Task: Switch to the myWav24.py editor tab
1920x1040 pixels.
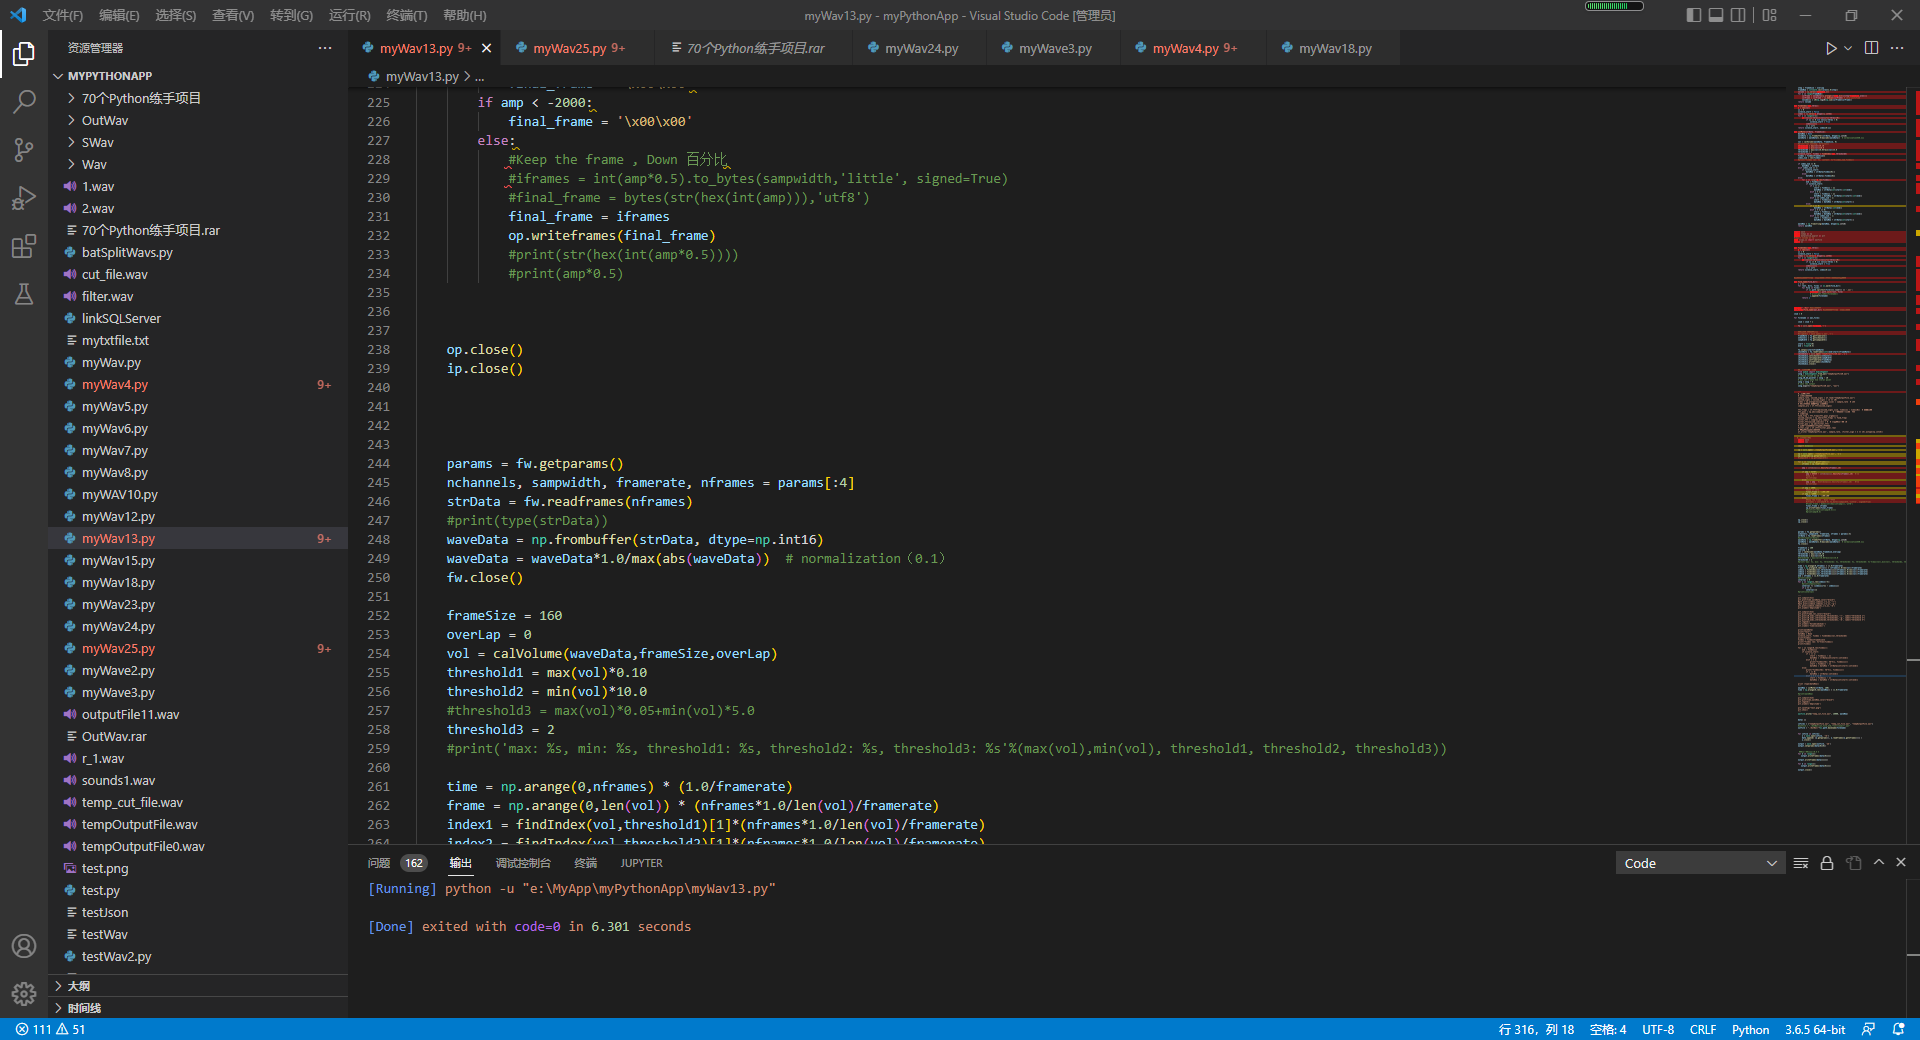Action: (920, 48)
